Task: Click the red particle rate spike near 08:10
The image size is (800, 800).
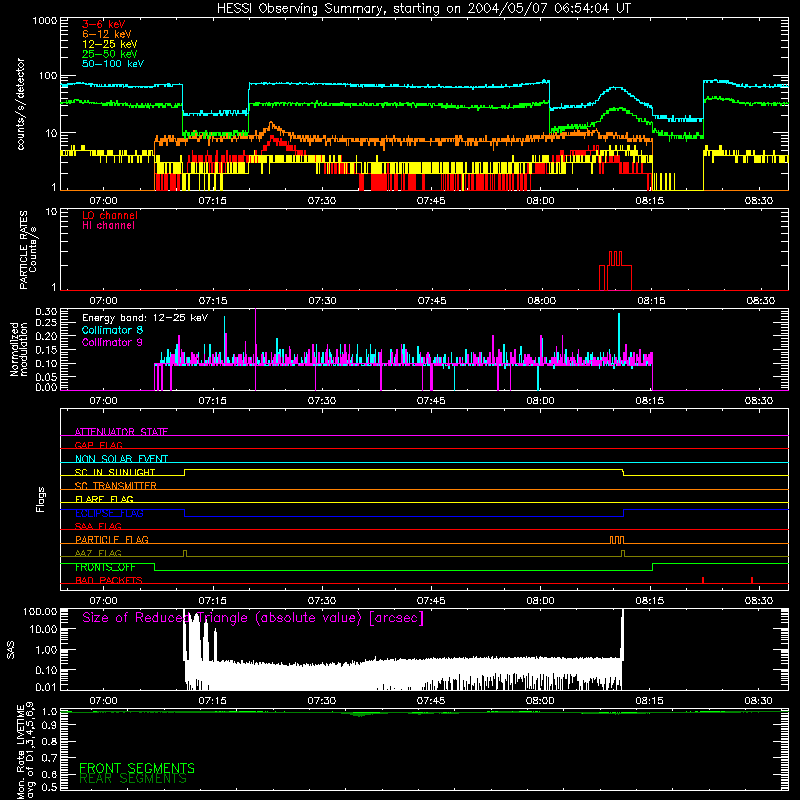Action: 615,270
